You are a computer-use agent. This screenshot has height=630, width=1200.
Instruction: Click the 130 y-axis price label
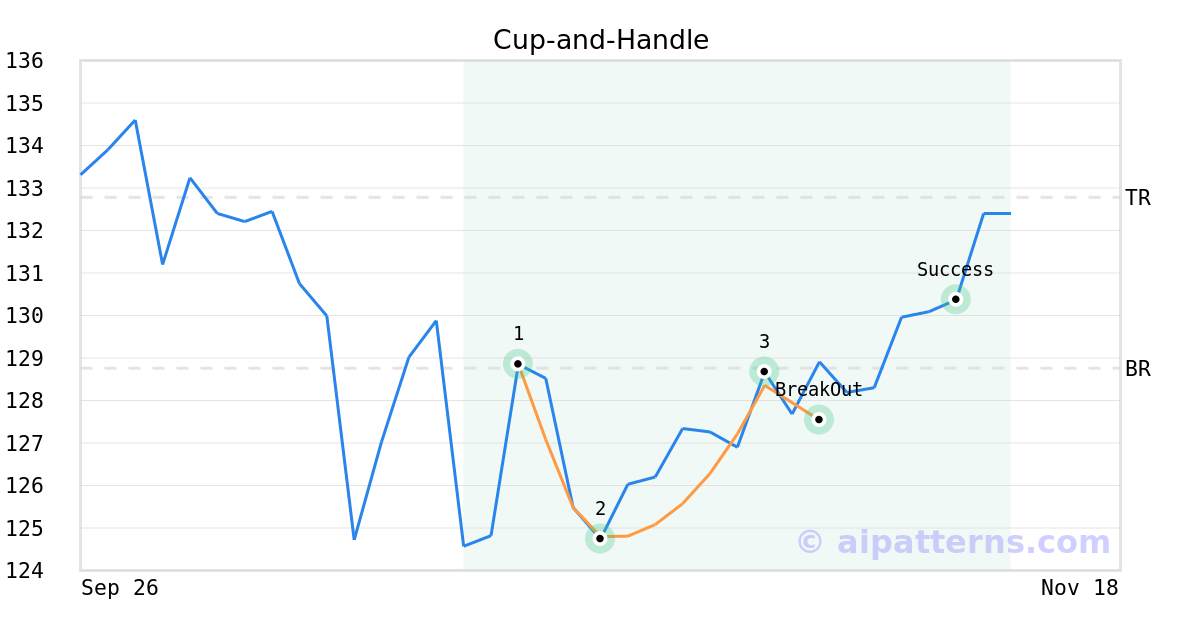(x=24, y=315)
